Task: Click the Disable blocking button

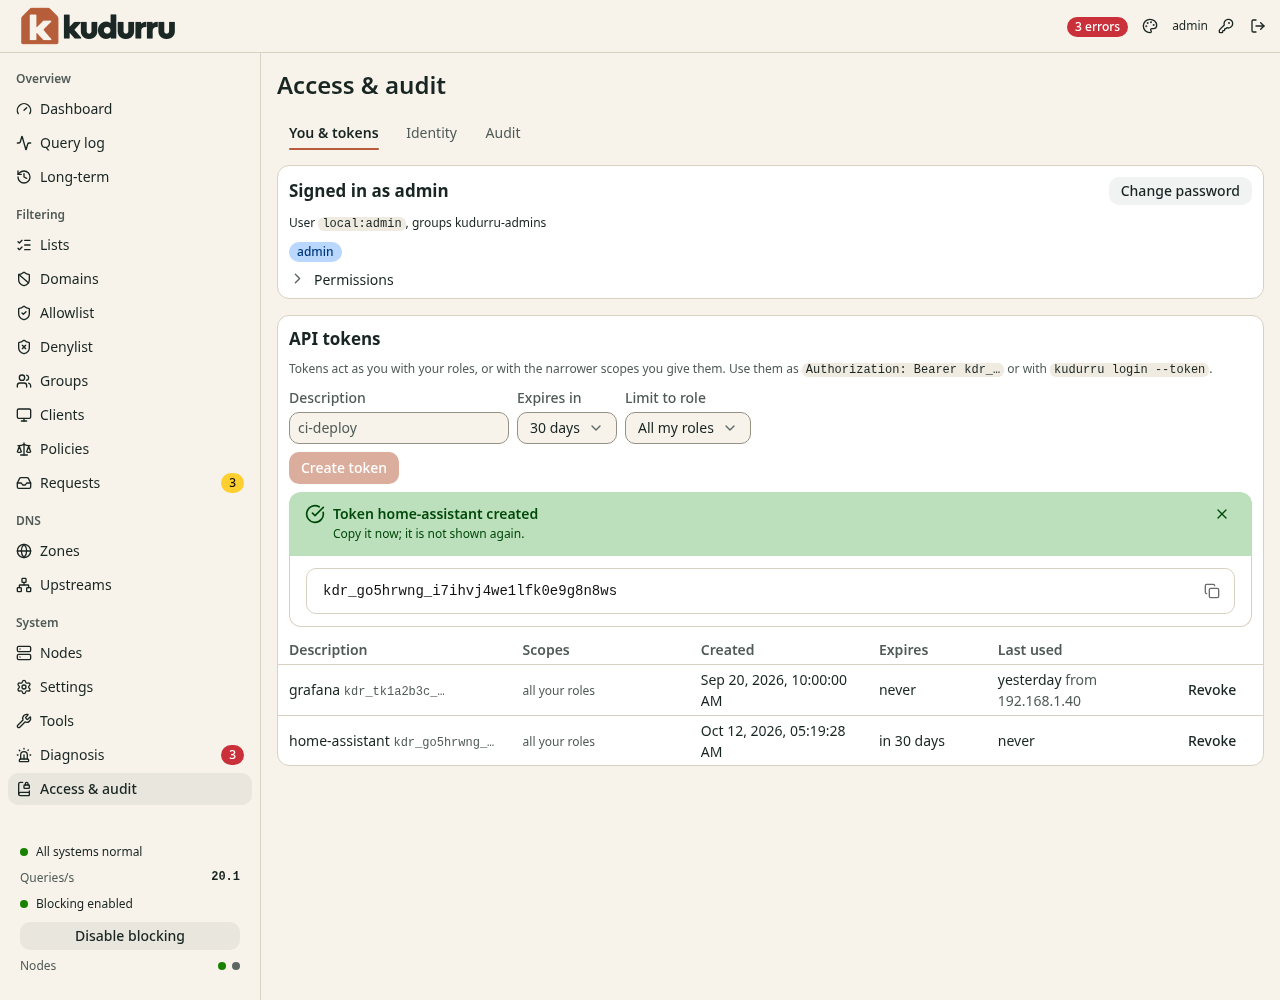Action: click(x=130, y=936)
